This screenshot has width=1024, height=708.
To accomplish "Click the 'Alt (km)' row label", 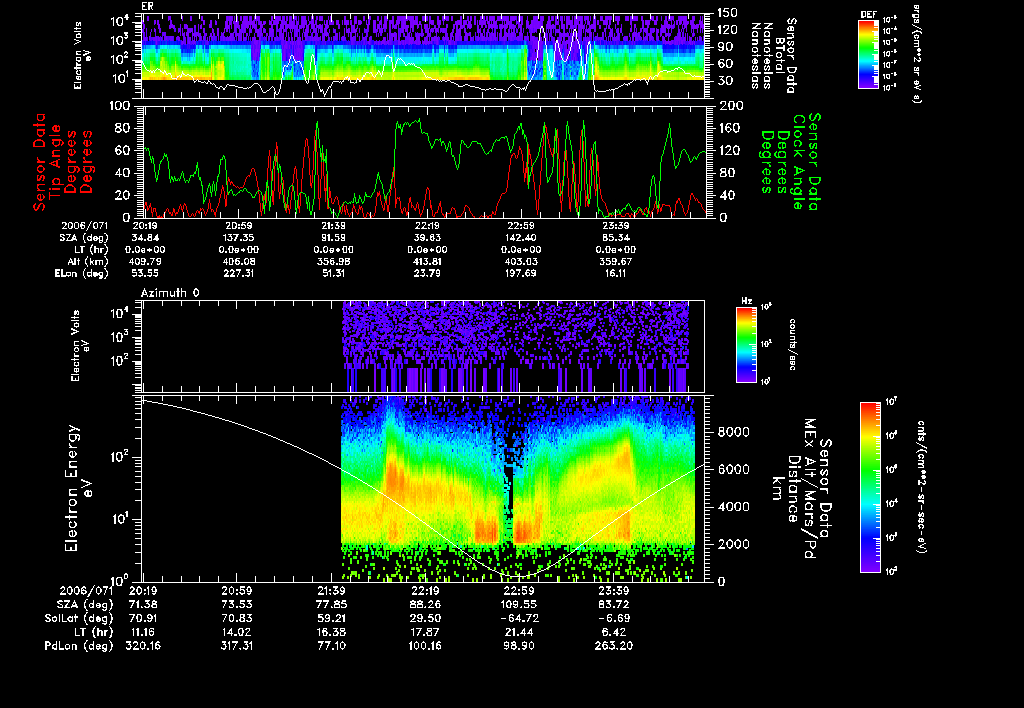I will [x=88, y=261].
